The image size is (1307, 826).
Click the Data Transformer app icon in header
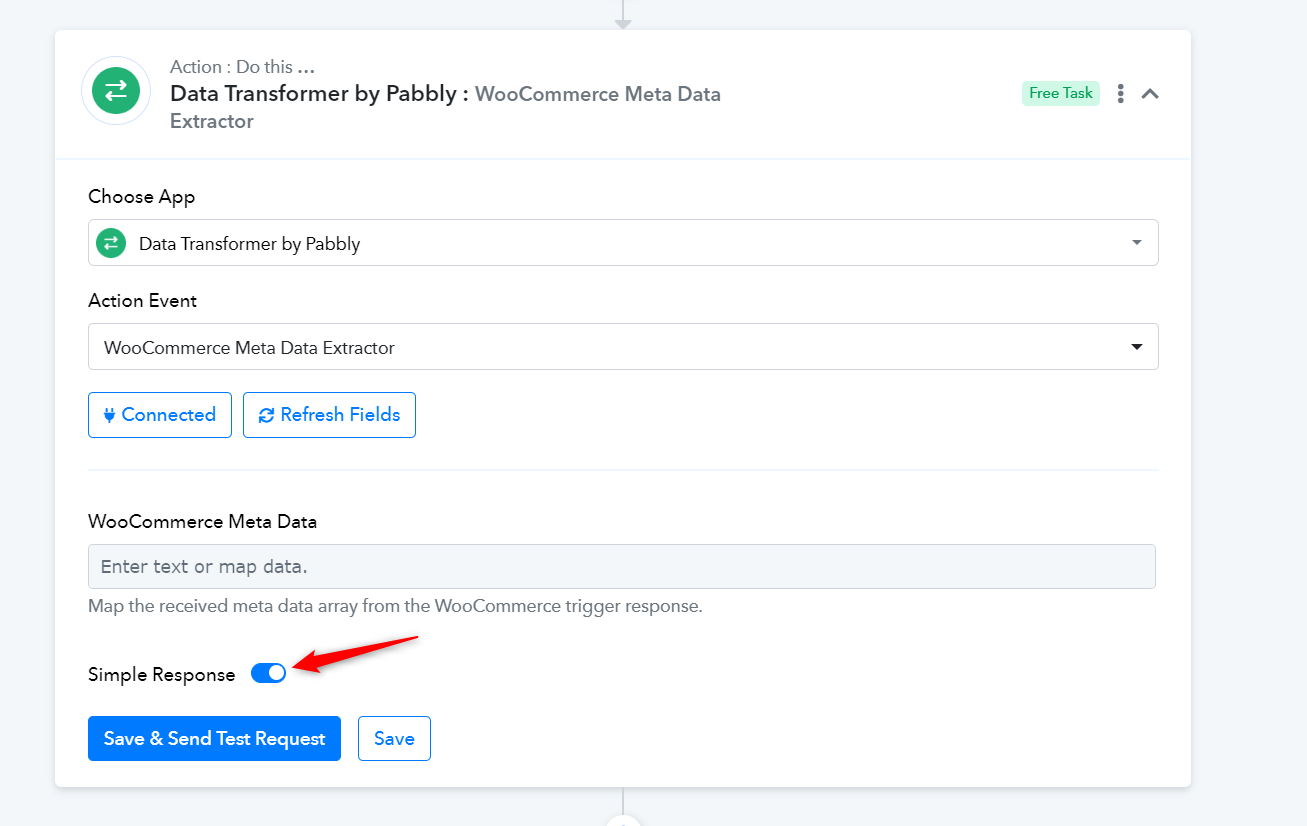(116, 91)
